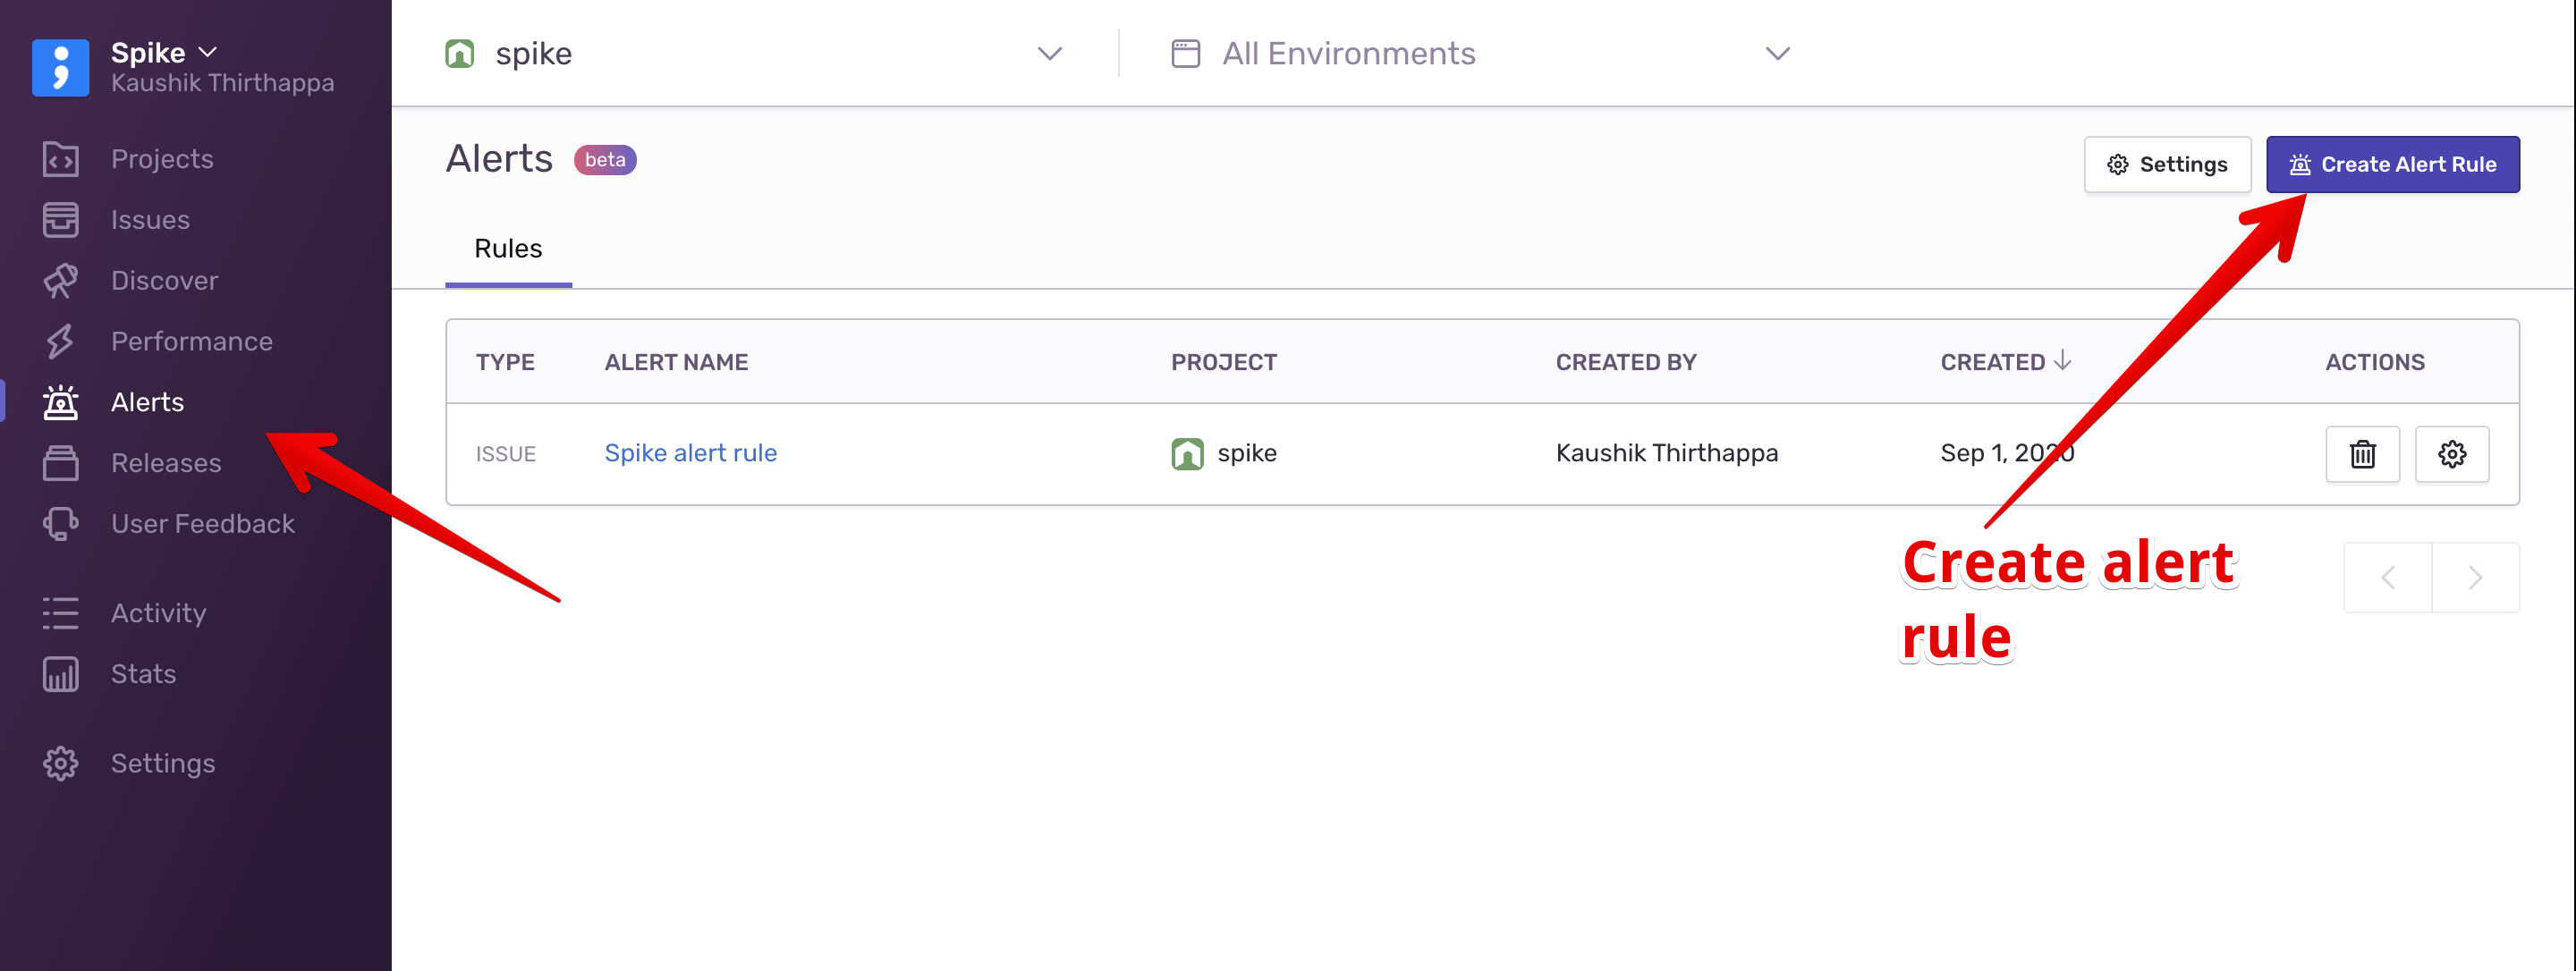Open the Releases sidebar icon
The height and width of the screenshot is (971, 2576).
60,463
